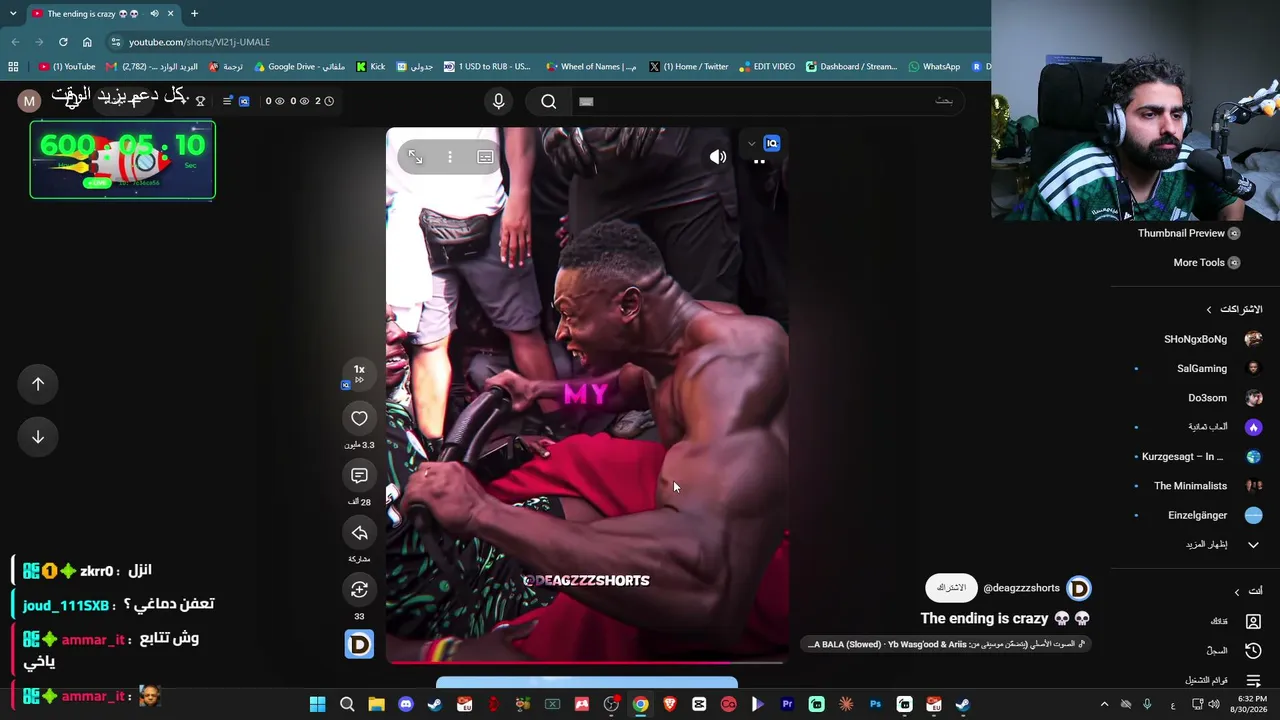Open the M account avatar menu
The image size is (1280, 720).
coord(29,101)
